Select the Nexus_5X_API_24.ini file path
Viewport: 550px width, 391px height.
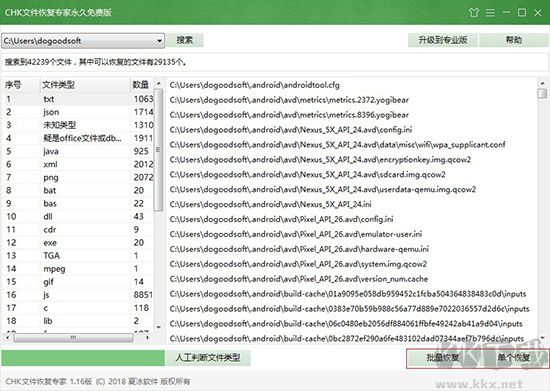point(270,204)
